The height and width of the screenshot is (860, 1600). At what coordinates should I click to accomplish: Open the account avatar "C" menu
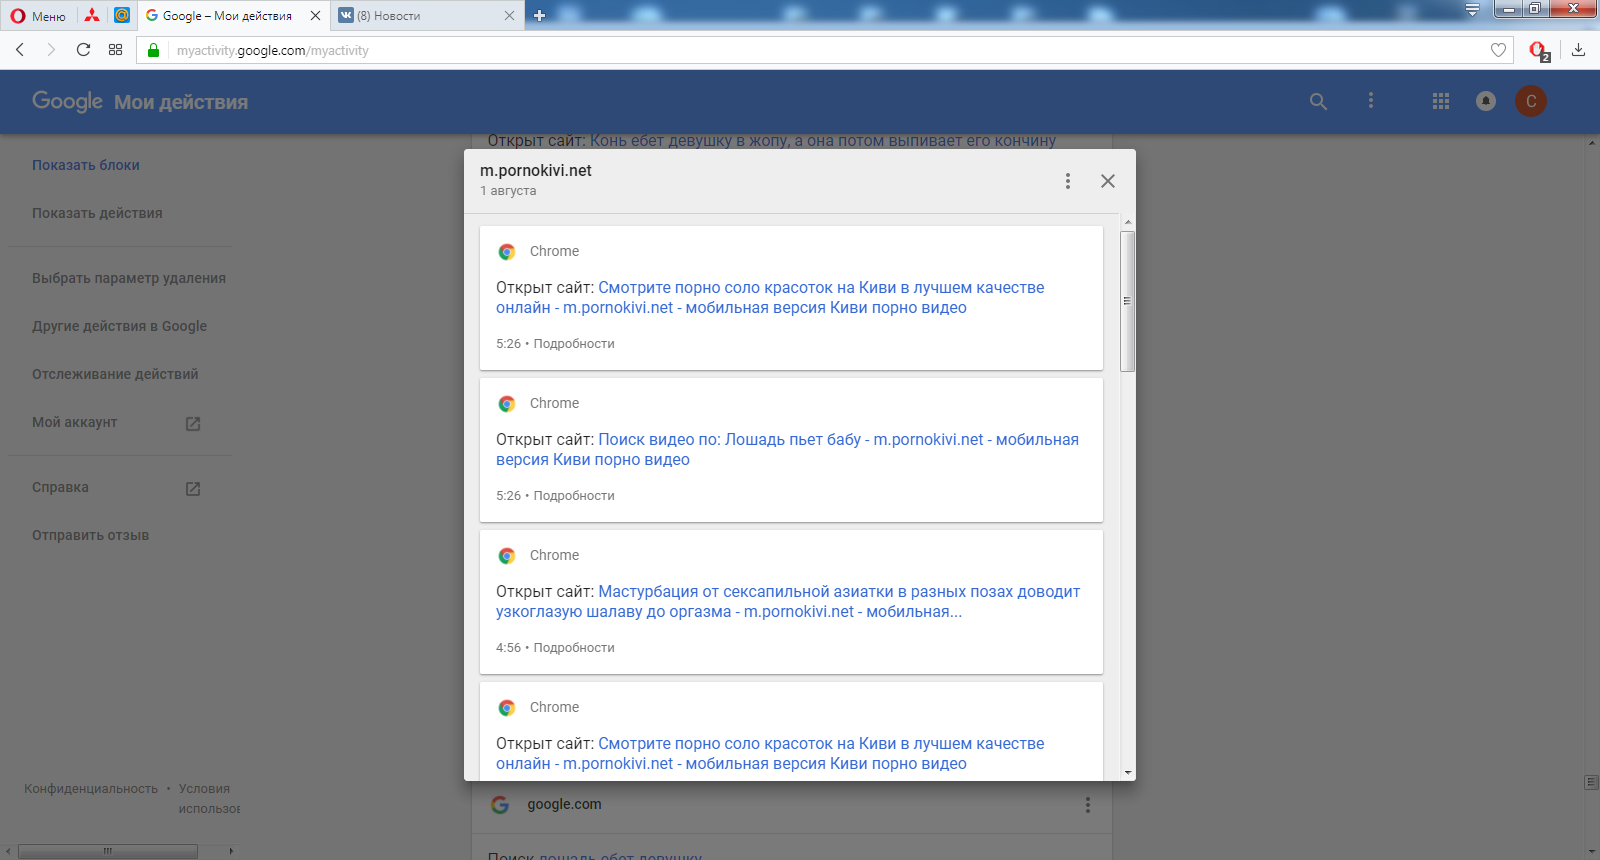tap(1530, 101)
